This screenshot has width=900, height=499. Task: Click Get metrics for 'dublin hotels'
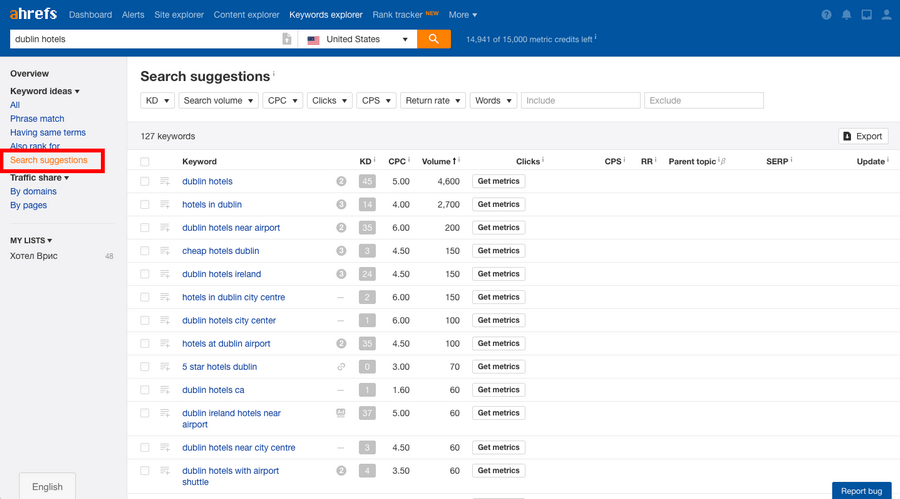point(498,181)
